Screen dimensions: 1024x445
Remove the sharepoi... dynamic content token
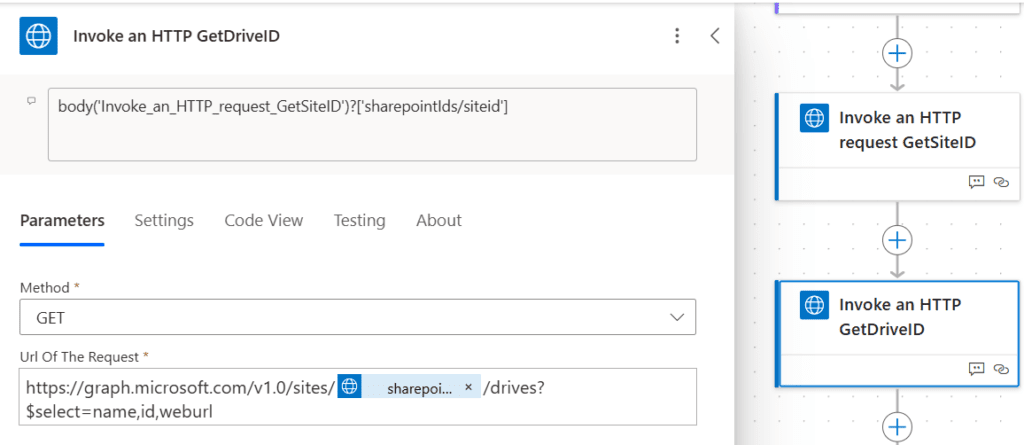pyautogui.click(x=468, y=388)
